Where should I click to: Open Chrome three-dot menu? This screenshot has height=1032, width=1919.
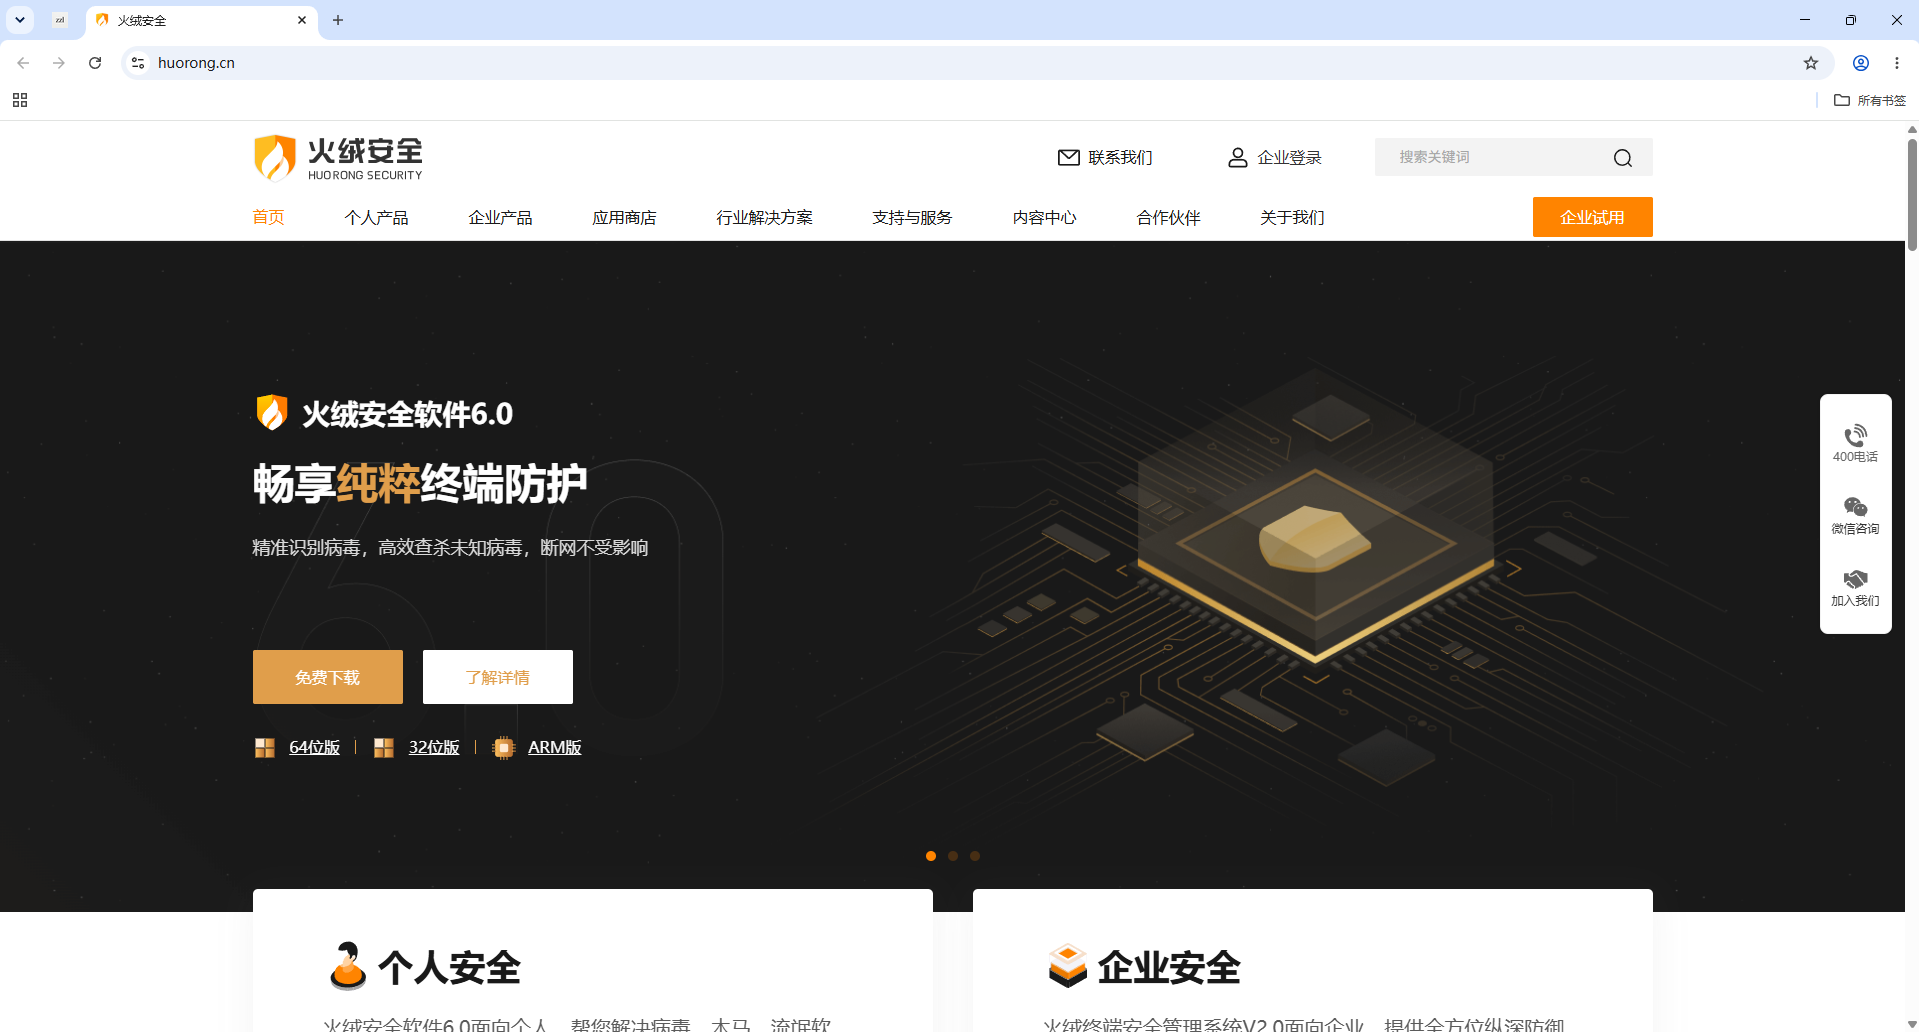click(x=1897, y=63)
